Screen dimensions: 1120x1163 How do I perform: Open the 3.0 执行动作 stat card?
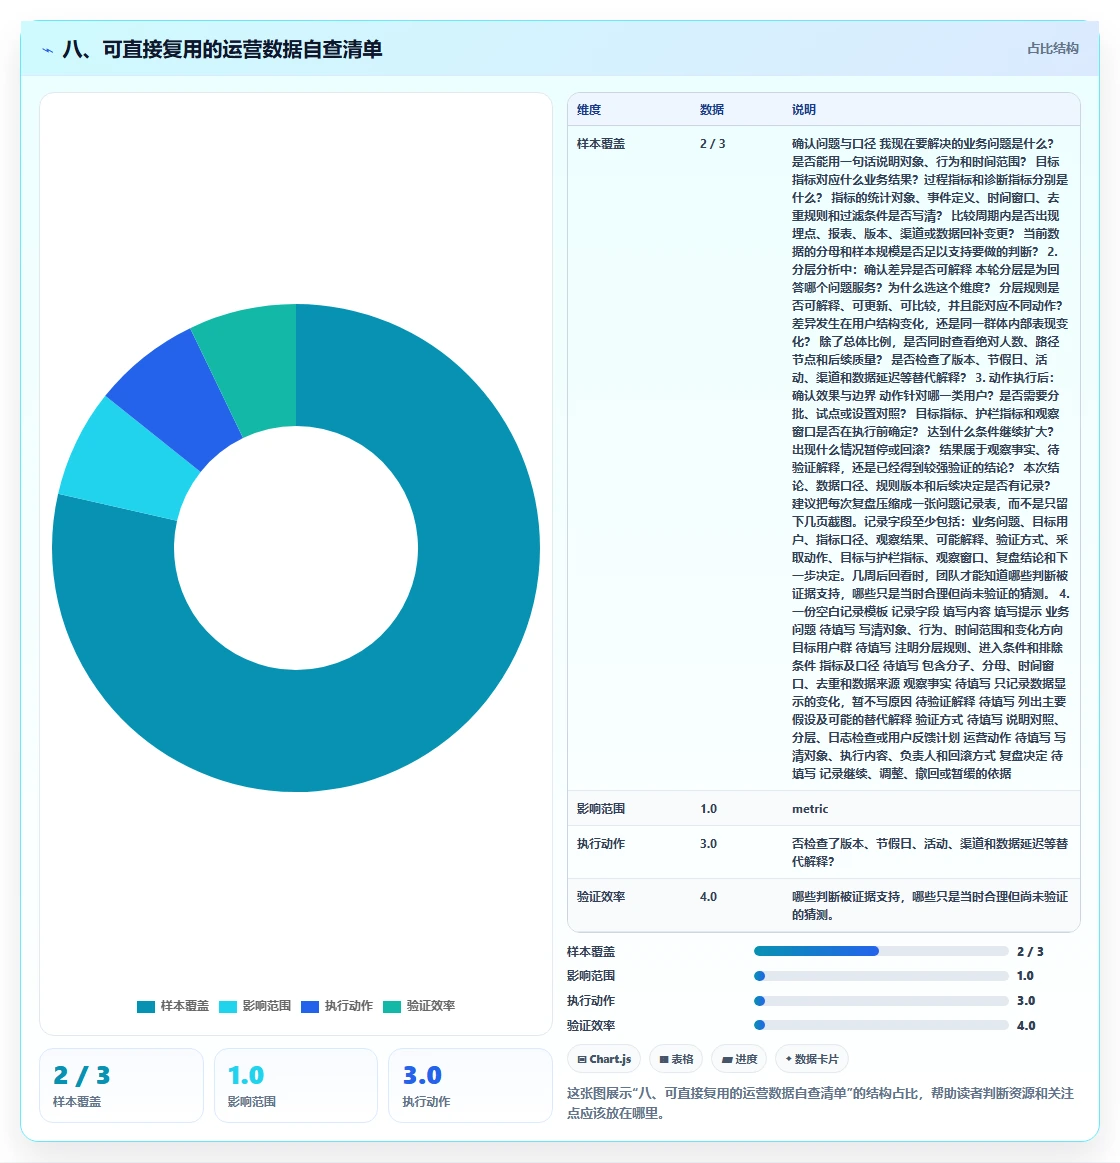470,1086
